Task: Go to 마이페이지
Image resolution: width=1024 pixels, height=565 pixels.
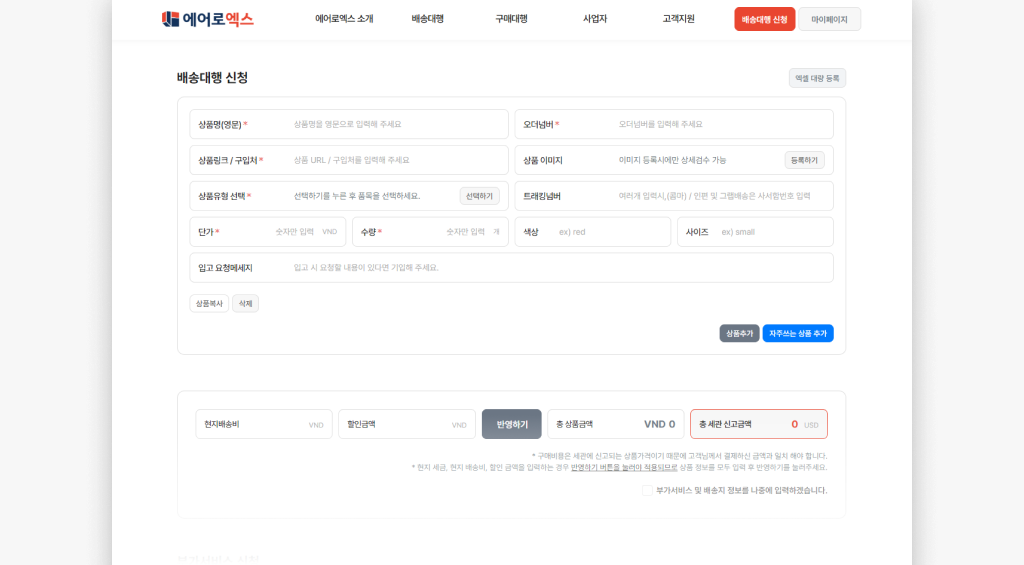Action: coord(829,20)
